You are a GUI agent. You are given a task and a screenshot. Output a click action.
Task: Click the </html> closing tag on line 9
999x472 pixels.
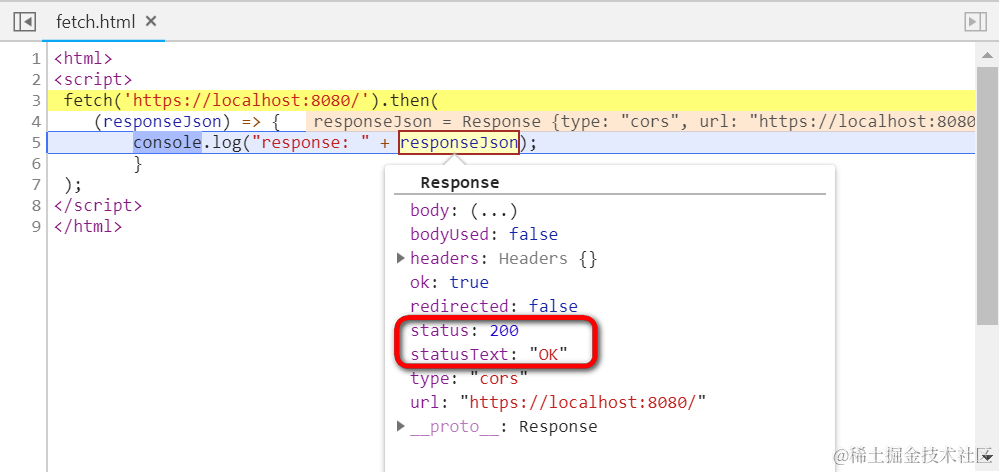click(88, 227)
